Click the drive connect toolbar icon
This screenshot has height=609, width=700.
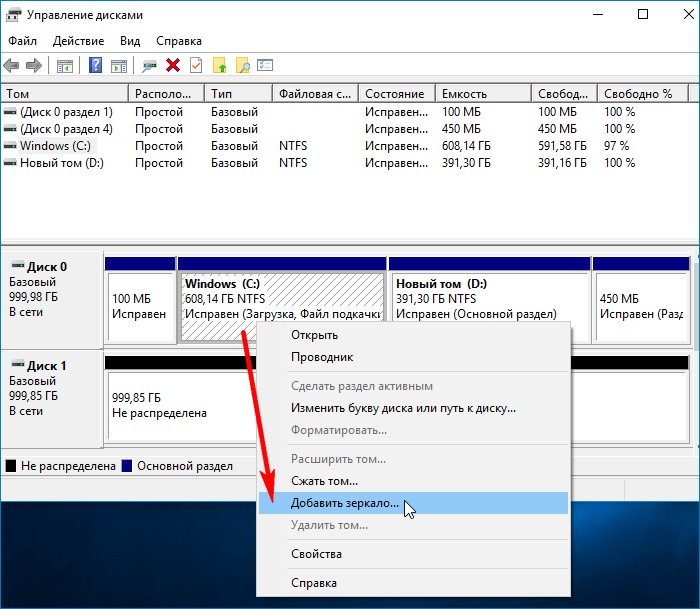tap(149, 66)
